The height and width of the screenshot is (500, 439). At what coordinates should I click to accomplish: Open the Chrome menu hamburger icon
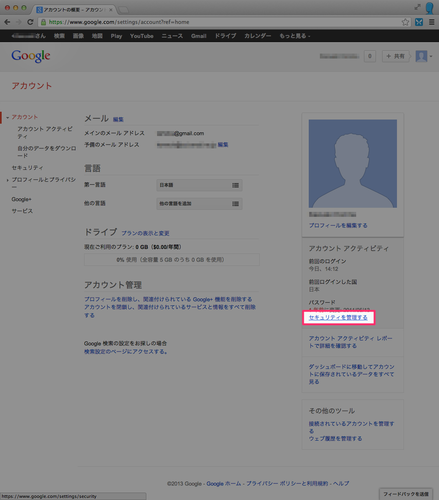pos(432,22)
